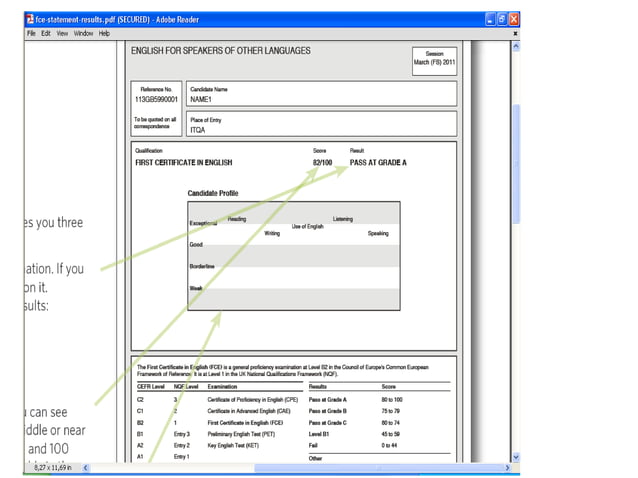Click the Level B1 result entry
This screenshot has width=638, height=478.
click(319, 434)
